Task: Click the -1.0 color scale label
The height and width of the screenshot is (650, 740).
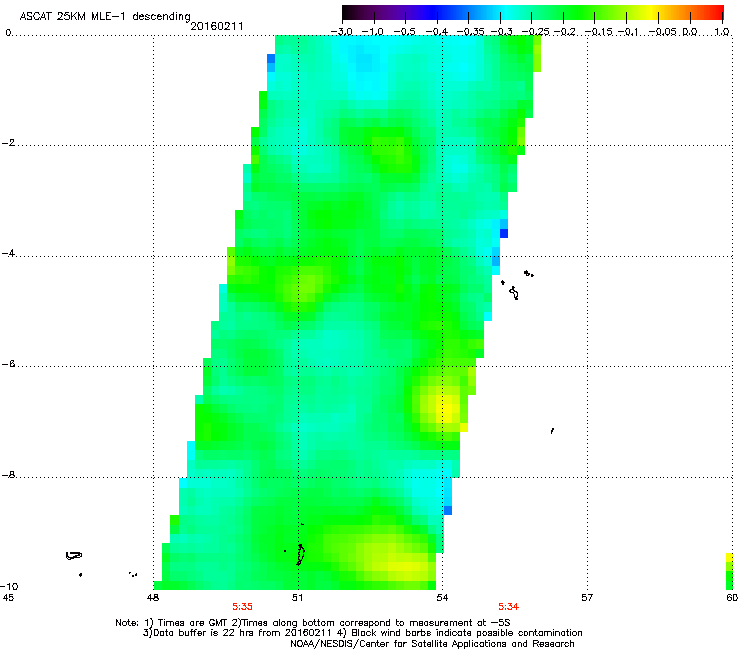Action: (x=372, y=32)
